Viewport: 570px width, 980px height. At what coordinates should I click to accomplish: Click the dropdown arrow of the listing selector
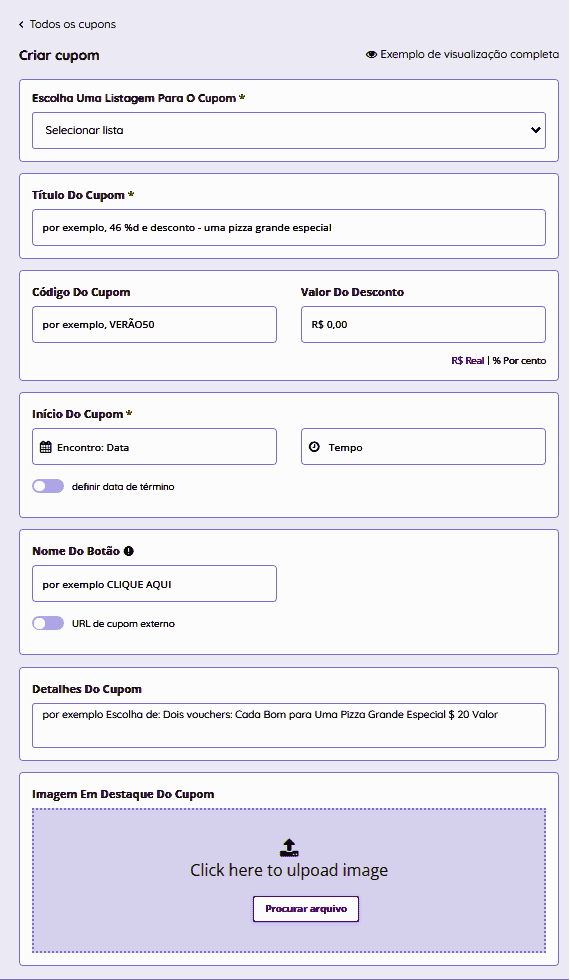click(536, 130)
